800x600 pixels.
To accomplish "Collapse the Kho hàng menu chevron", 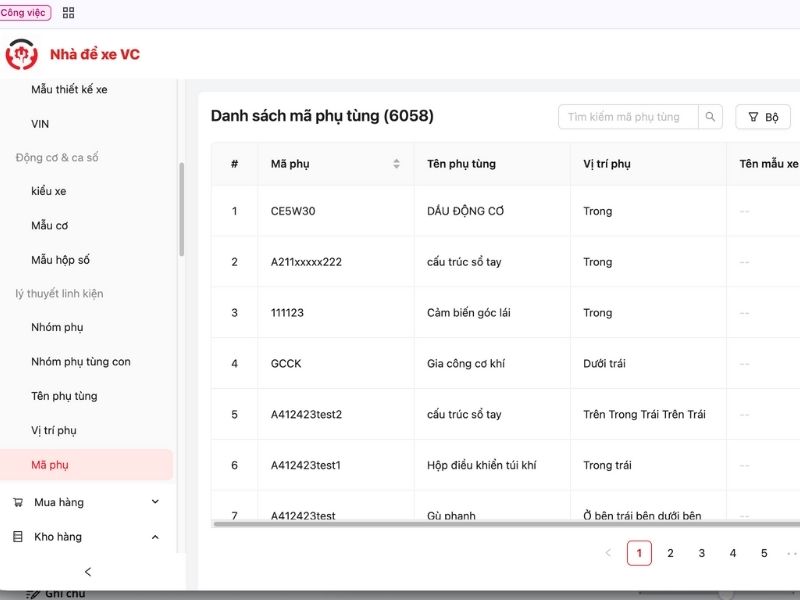I will coord(155,537).
